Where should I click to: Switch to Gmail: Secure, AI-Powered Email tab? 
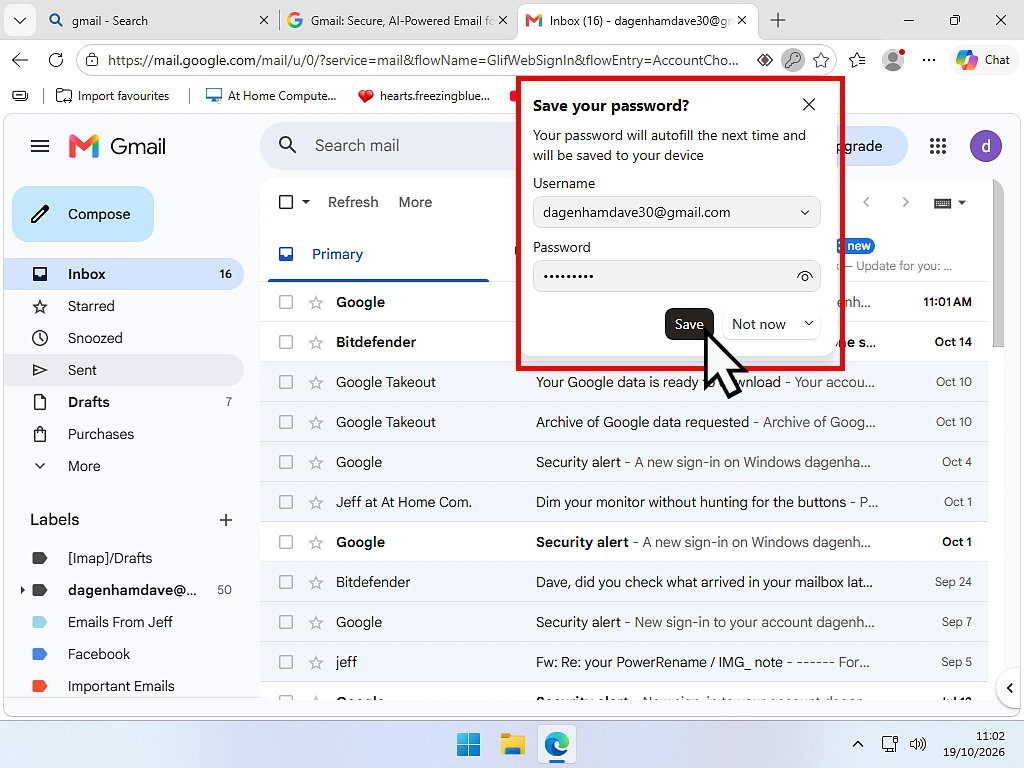tap(398, 20)
